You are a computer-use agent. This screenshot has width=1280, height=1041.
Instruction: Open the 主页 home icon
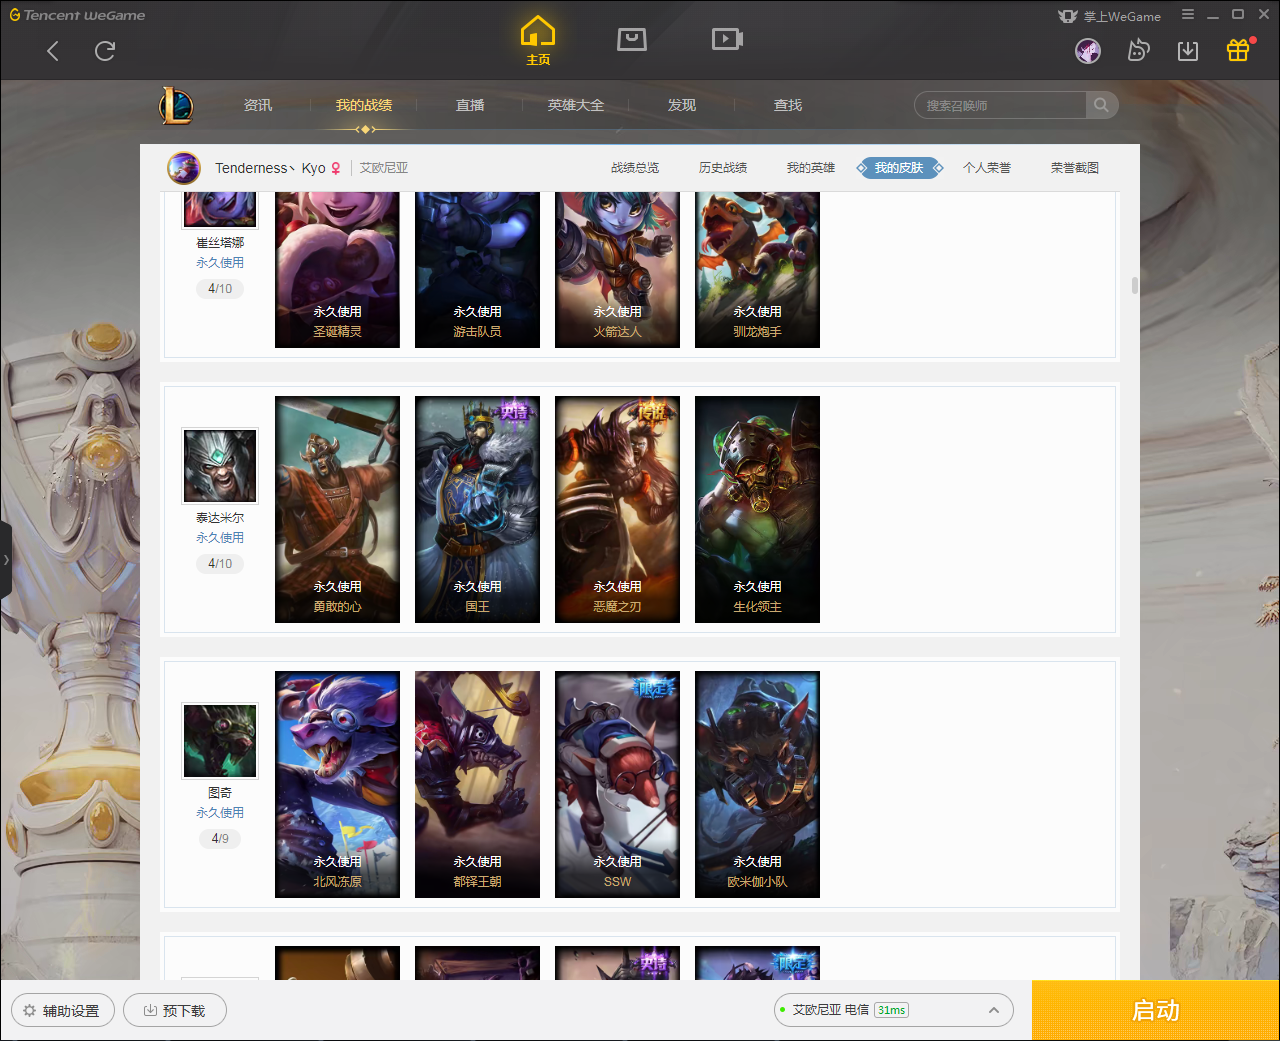(538, 41)
